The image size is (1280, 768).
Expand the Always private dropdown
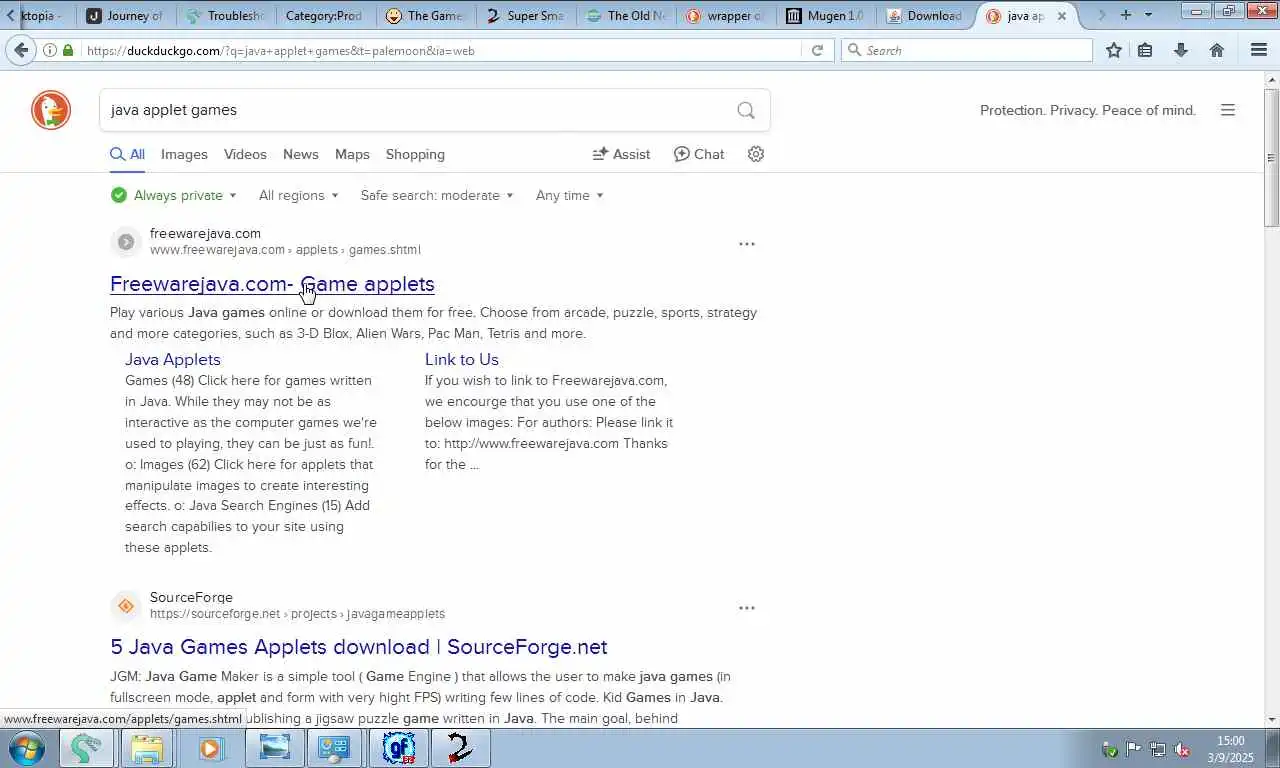pyautogui.click(x=174, y=196)
